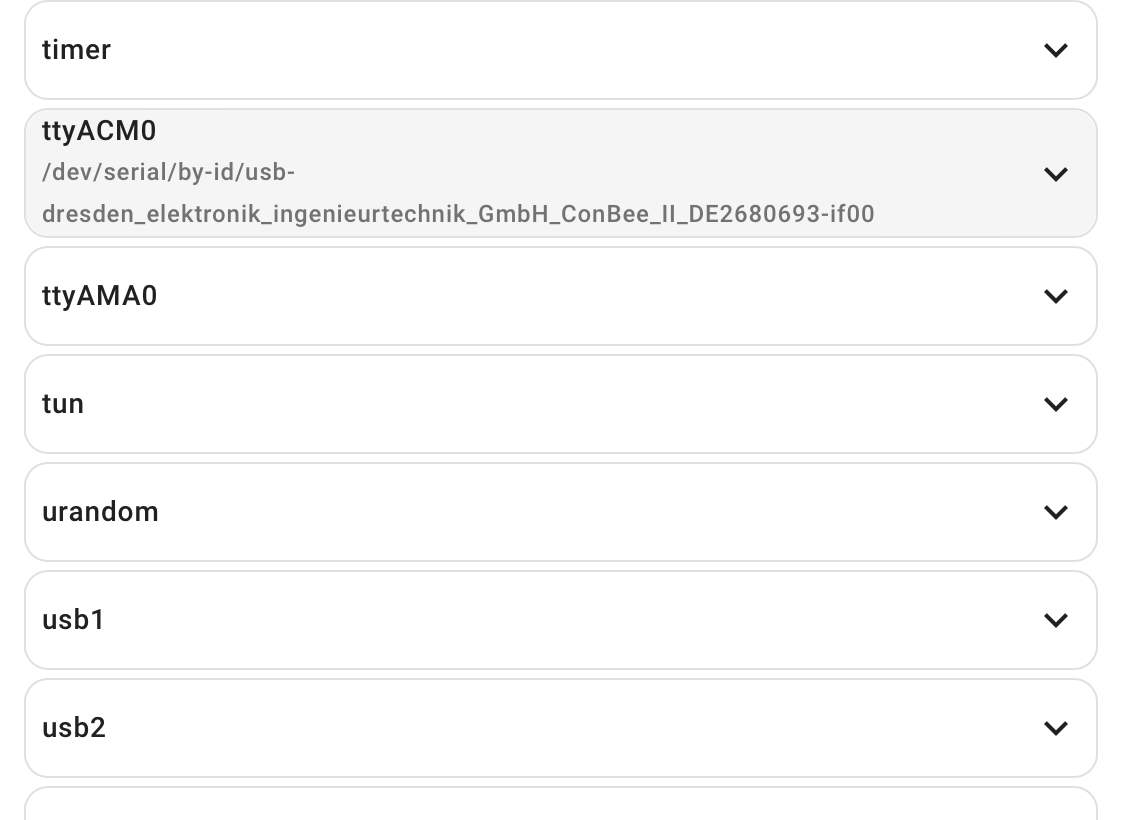
Task: Open the ttyAMA0 chevron arrow
Action: (1055, 296)
